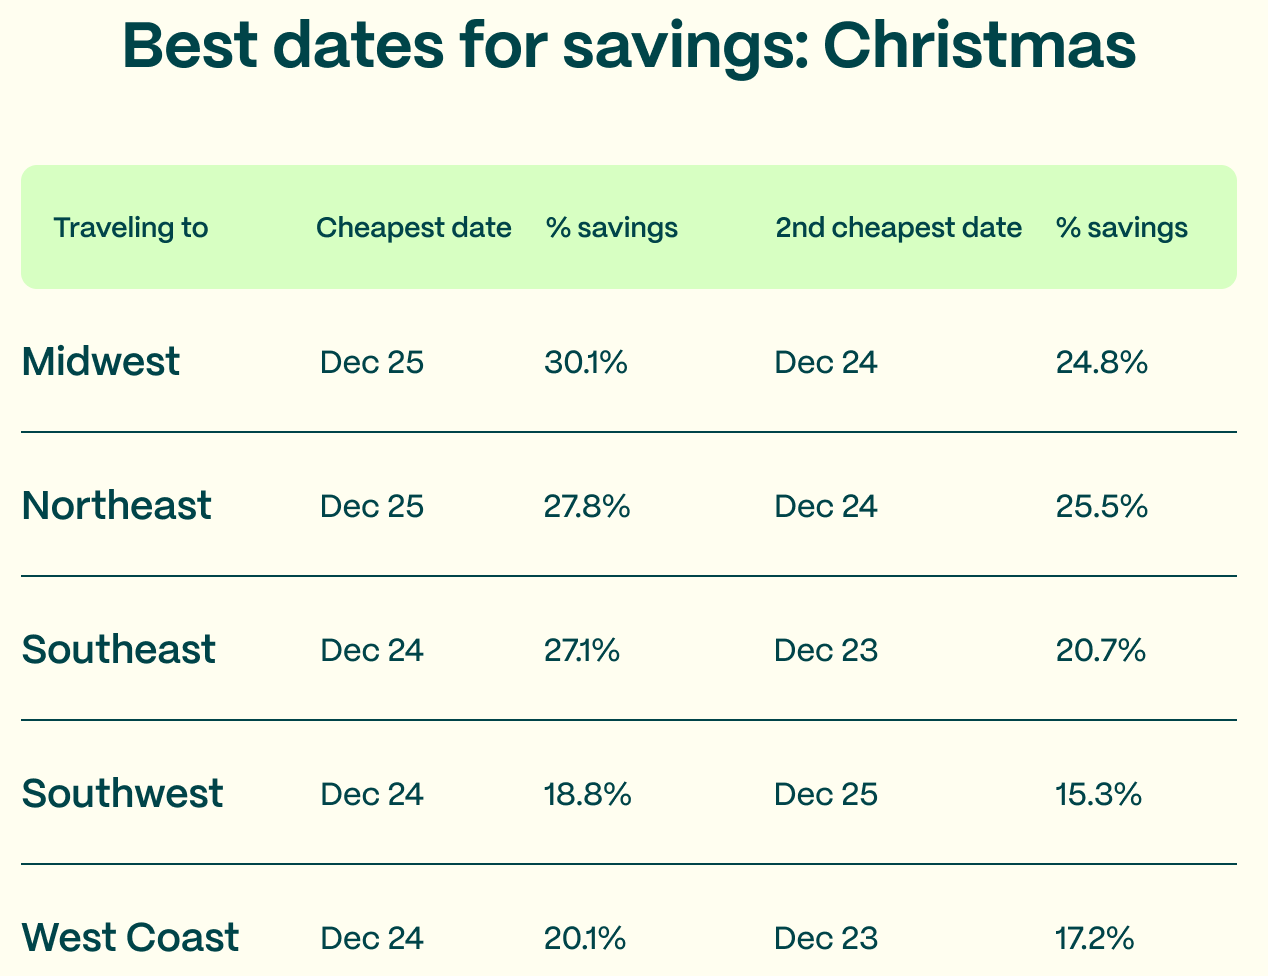The width and height of the screenshot is (1268, 976).
Task: Click the 30.1% savings value for Midwest
Action: [586, 362]
